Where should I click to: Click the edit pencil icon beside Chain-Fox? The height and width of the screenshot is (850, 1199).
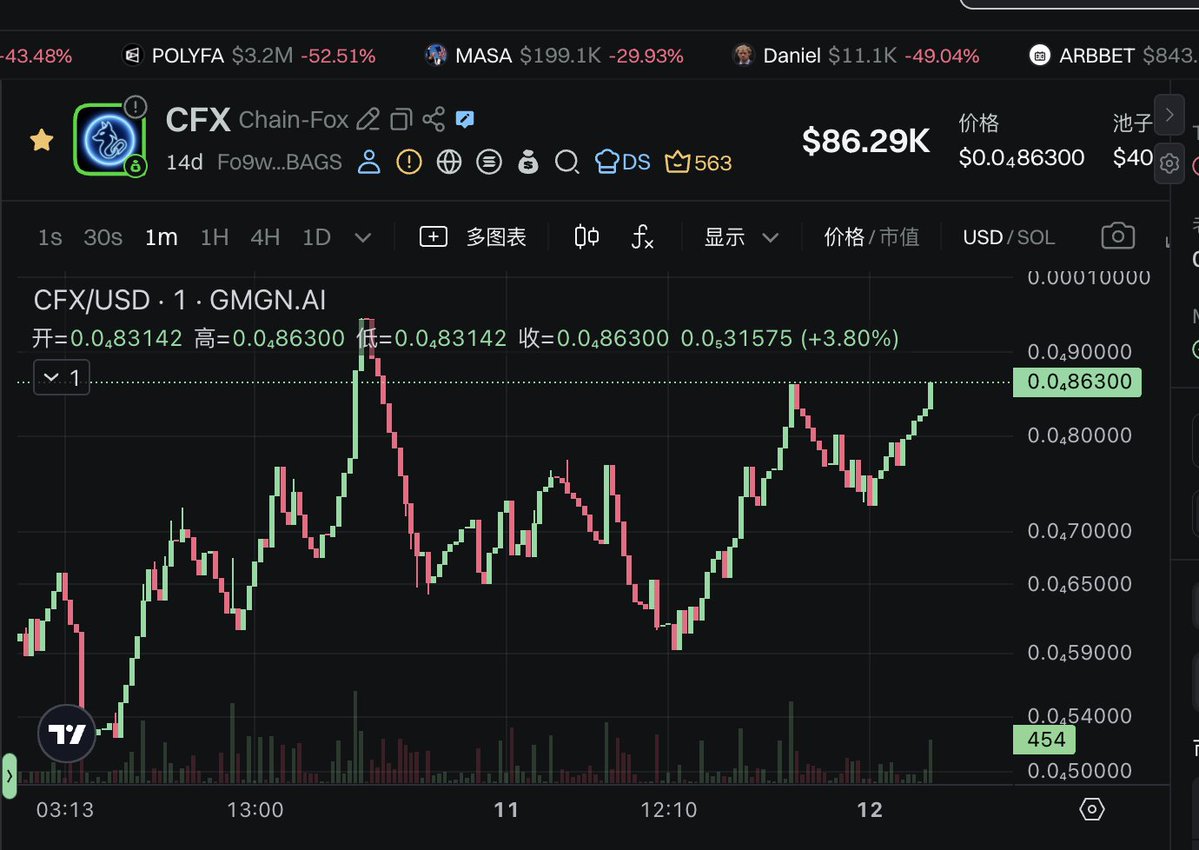click(368, 119)
